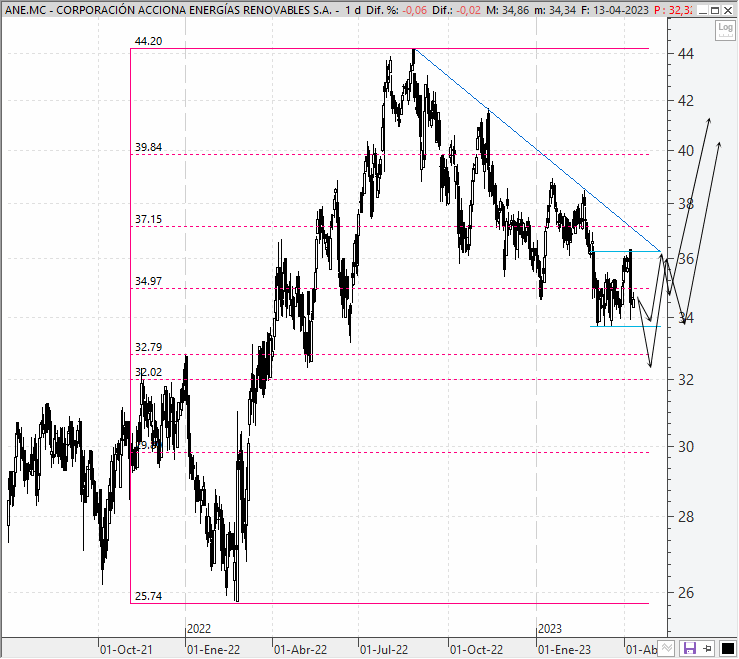This screenshot has width=739, height=659.
Task: Click the 2023 year marker
Action: tap(550, 629)
